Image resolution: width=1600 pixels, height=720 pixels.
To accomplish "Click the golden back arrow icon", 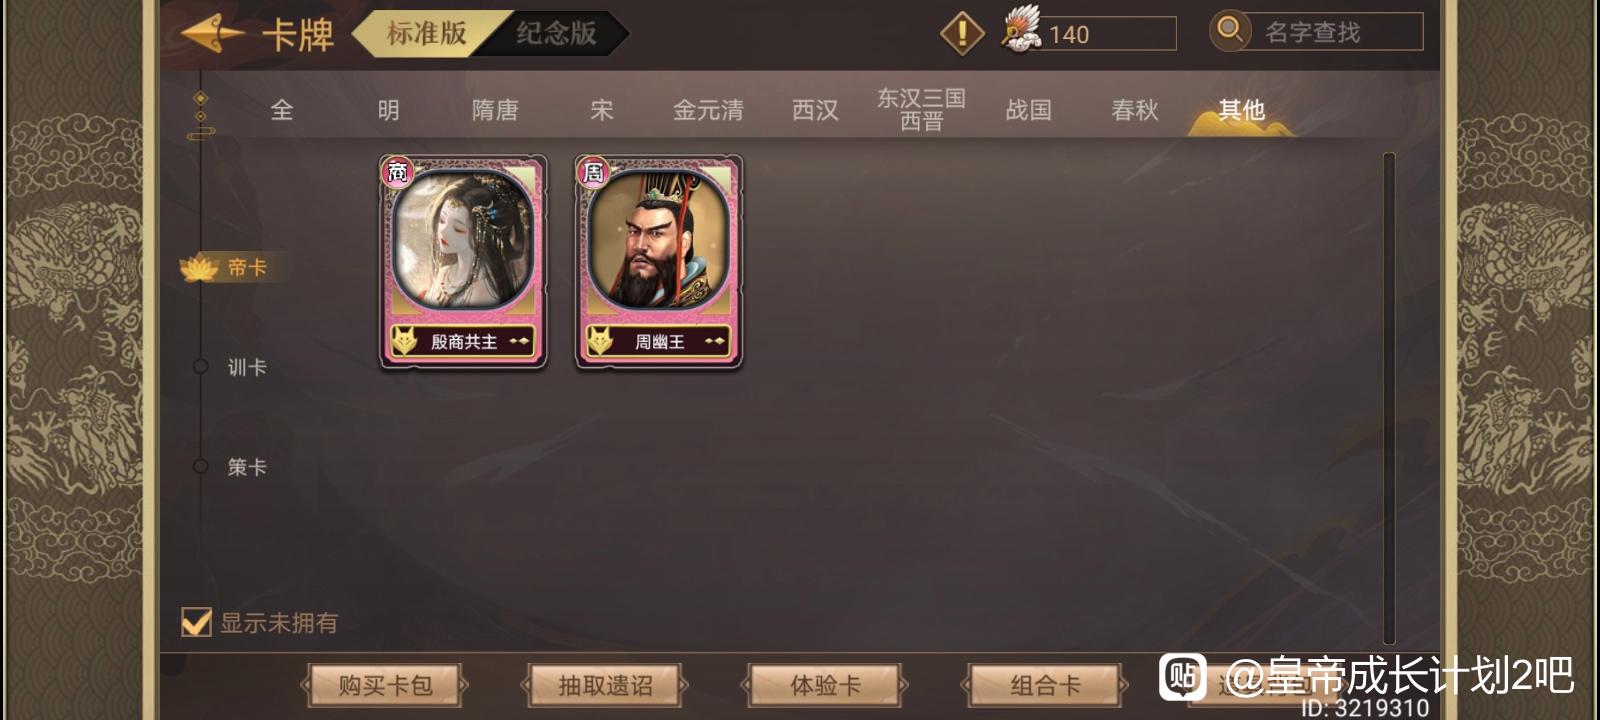I will 212,33.
